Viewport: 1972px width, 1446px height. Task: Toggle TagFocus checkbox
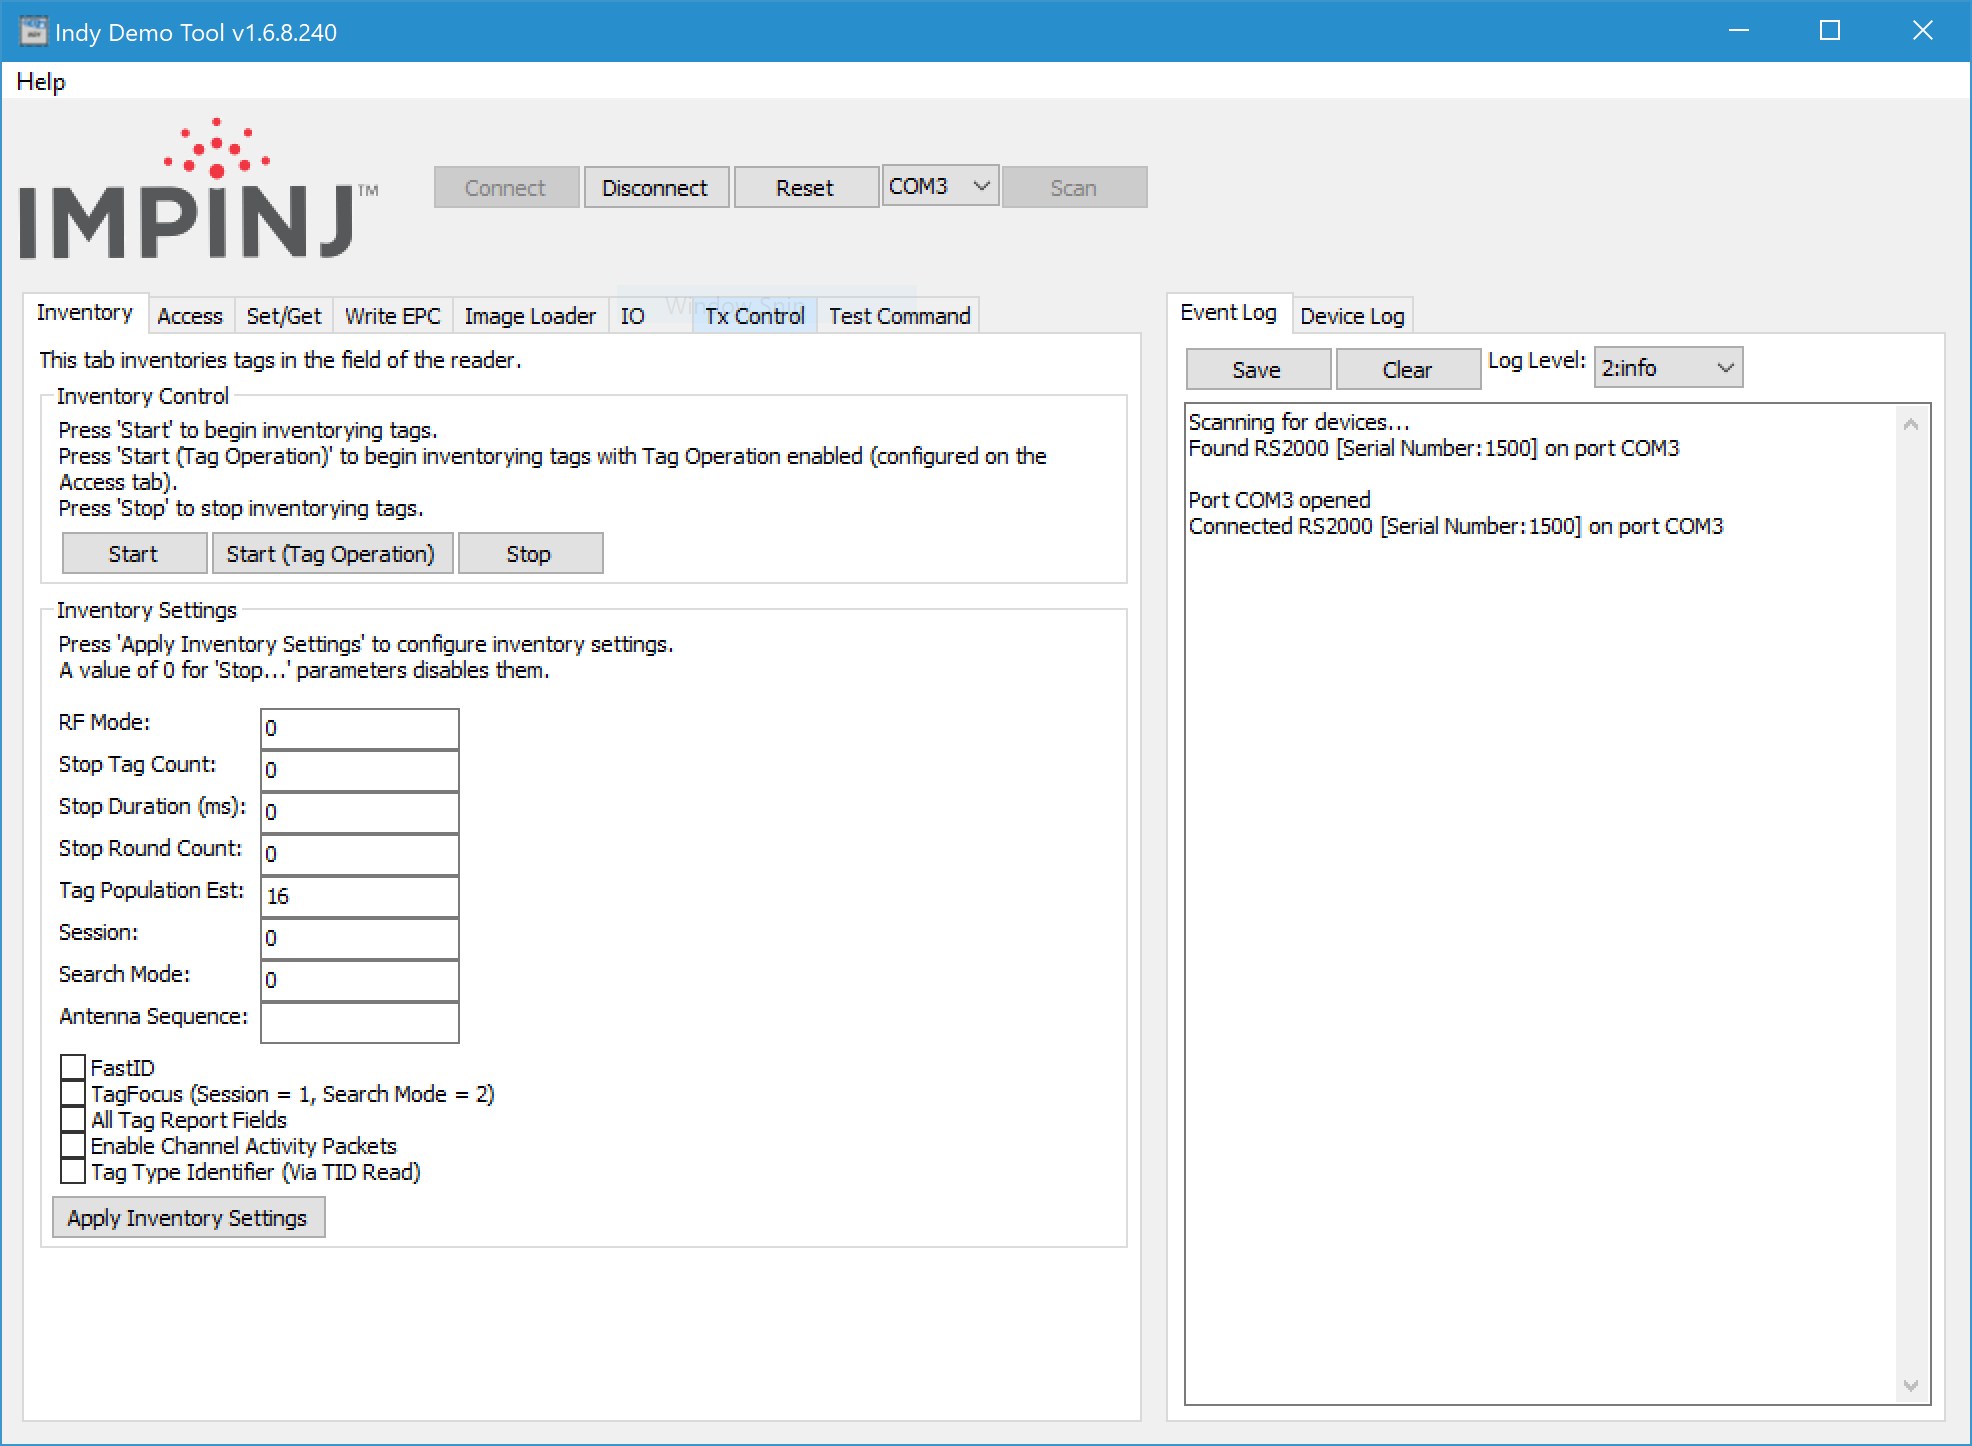pyautogui.click(x=73, y=1093)
